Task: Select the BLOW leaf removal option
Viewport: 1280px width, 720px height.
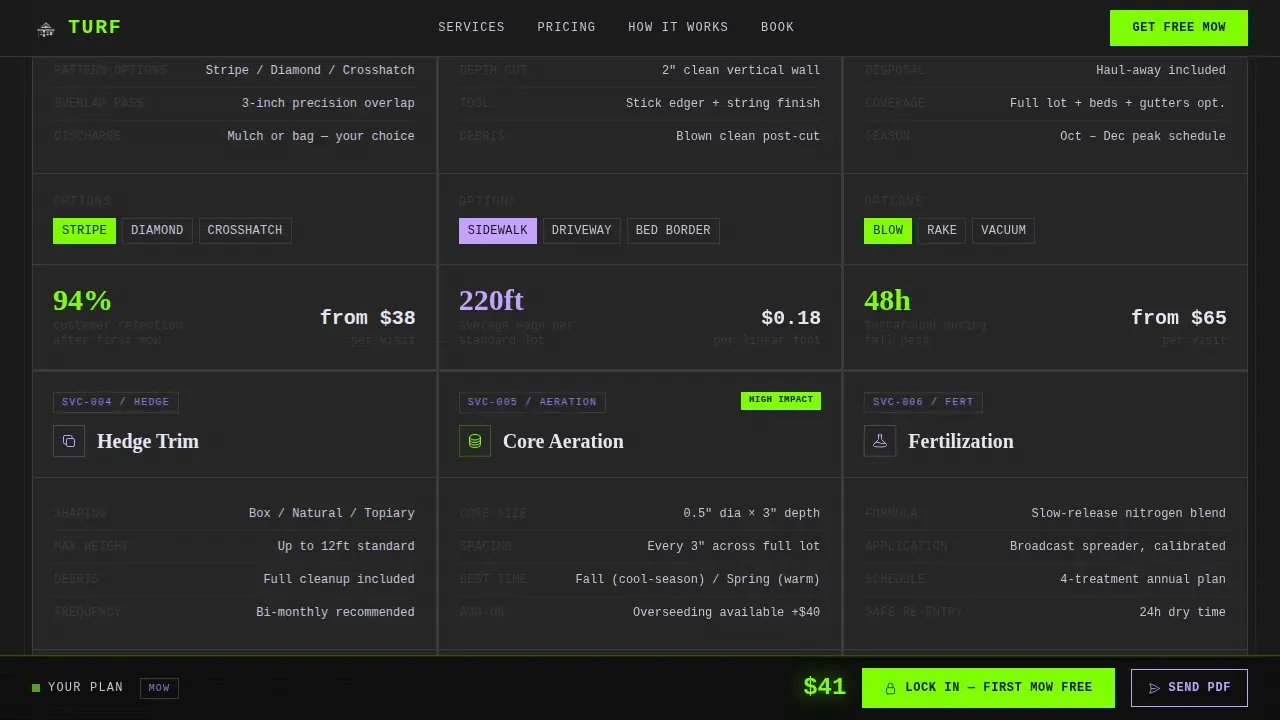Action: click(888, 231)
